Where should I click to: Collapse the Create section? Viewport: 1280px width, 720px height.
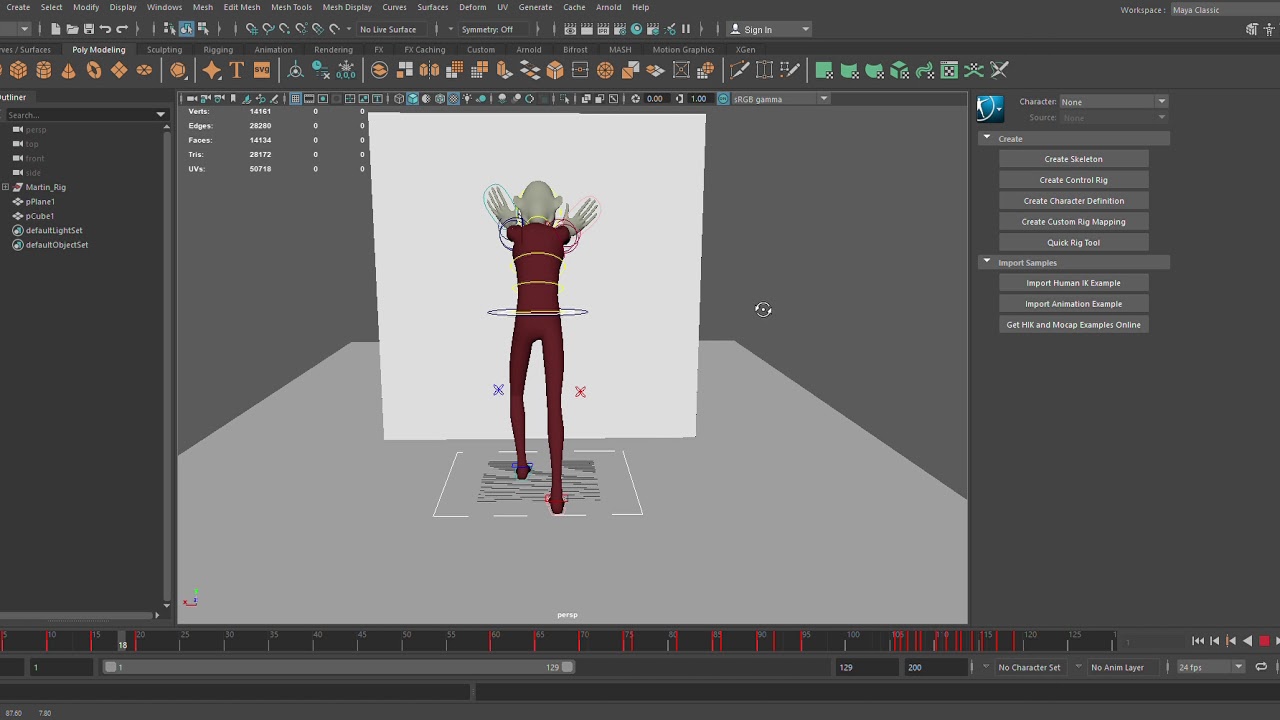point(987,138)
